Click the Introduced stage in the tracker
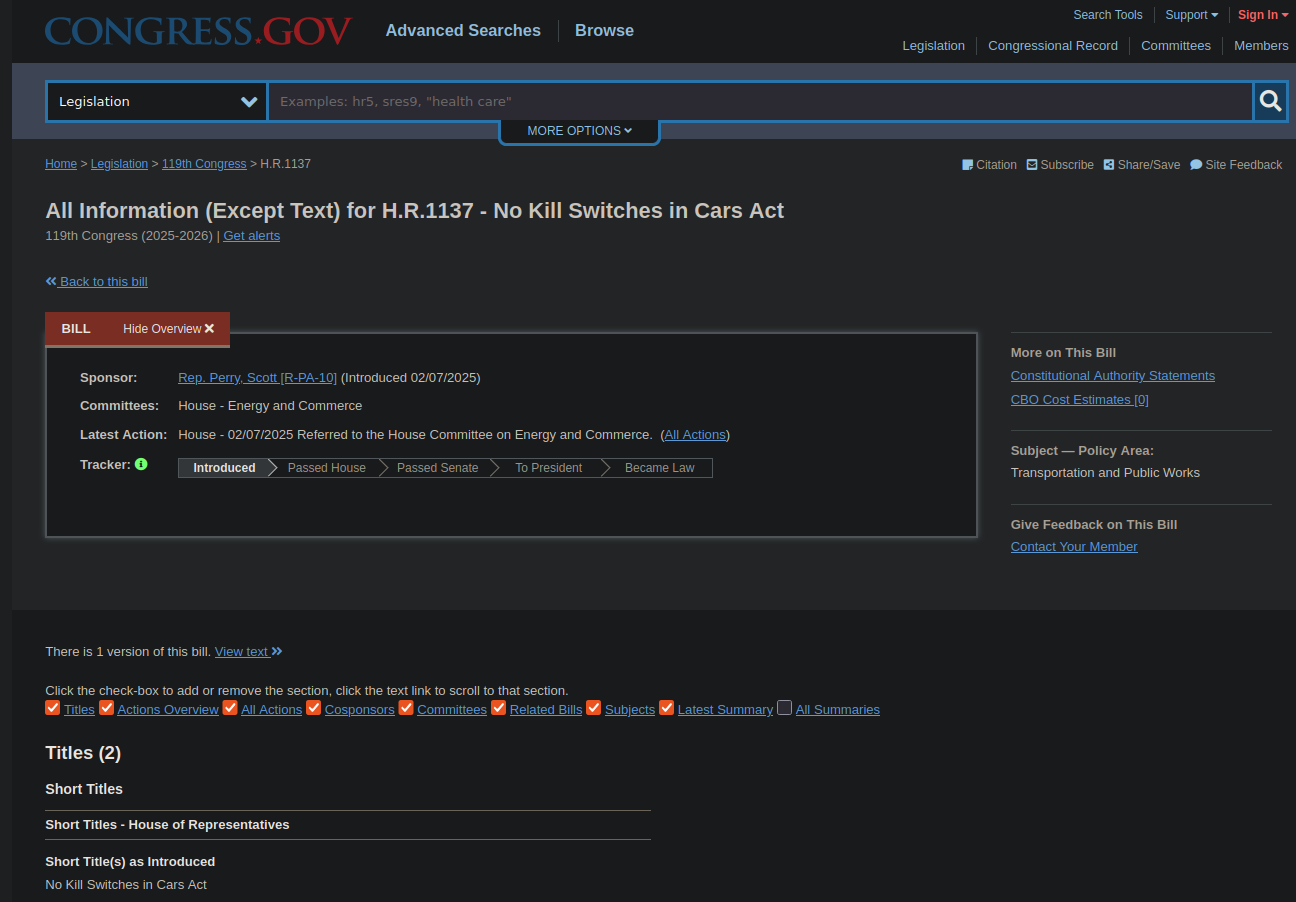The image size is (1296, 902). (224, 468)
